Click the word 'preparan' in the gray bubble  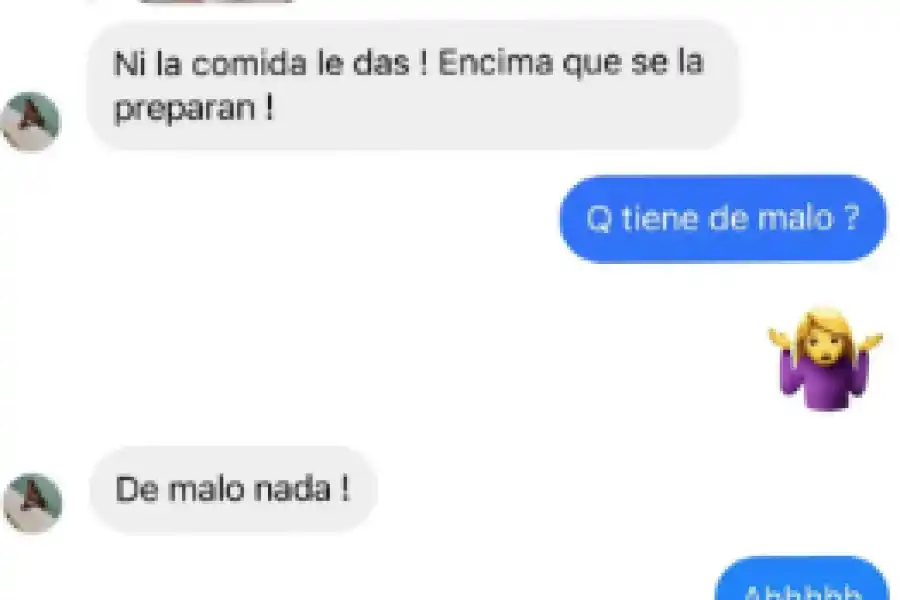point(185,109)
